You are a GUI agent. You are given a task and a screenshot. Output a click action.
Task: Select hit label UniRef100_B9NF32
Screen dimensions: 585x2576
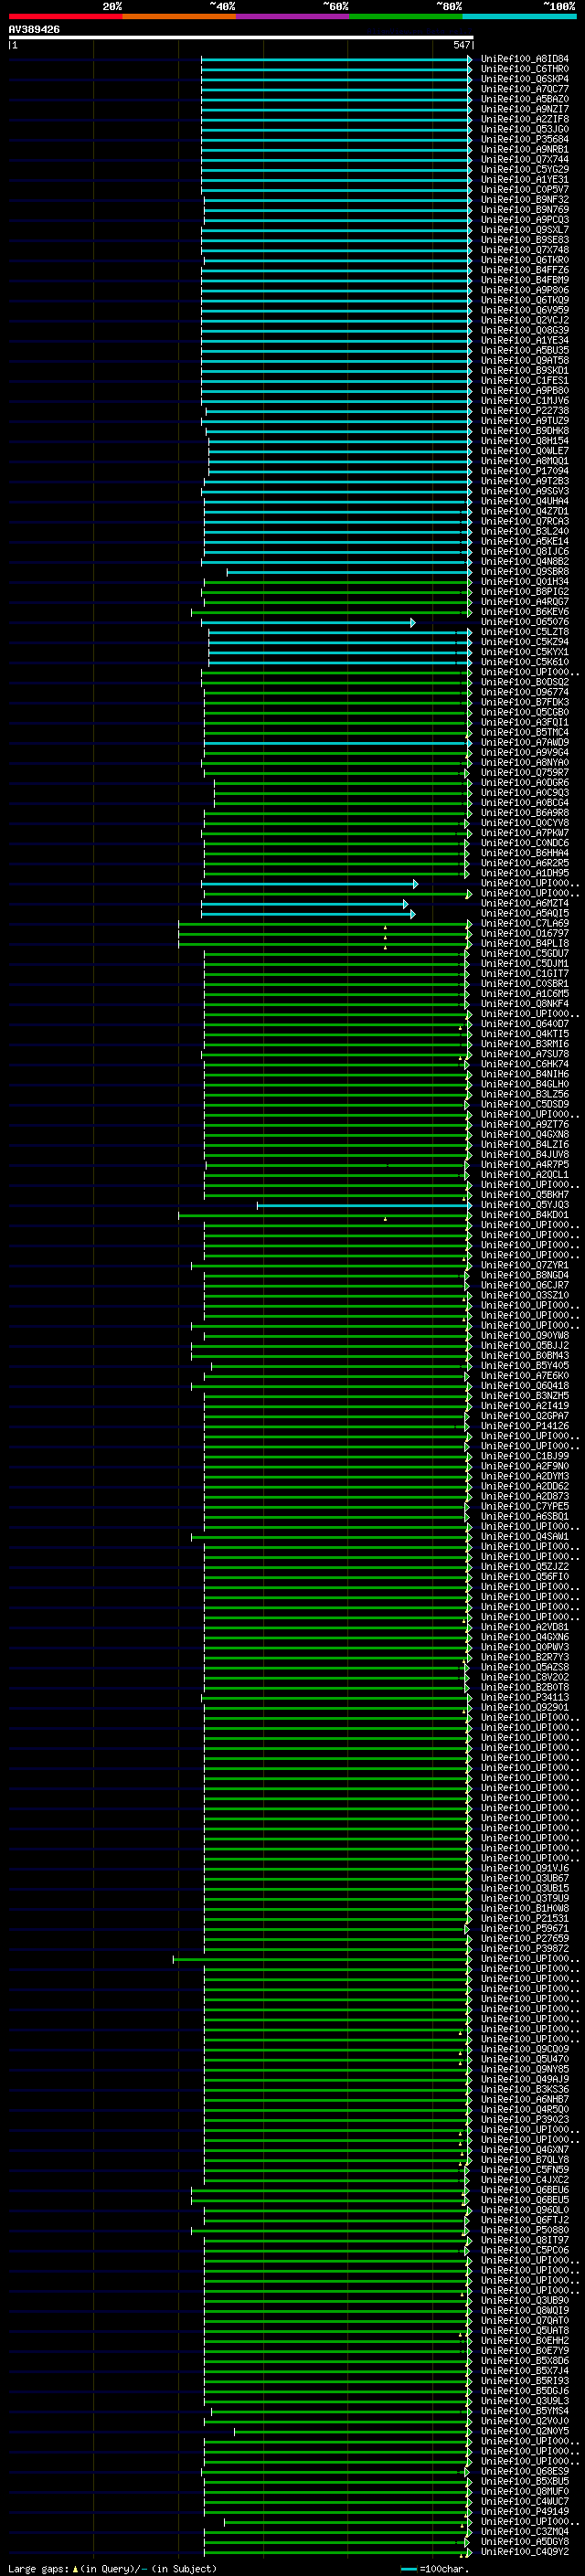[x=524, y=200]
